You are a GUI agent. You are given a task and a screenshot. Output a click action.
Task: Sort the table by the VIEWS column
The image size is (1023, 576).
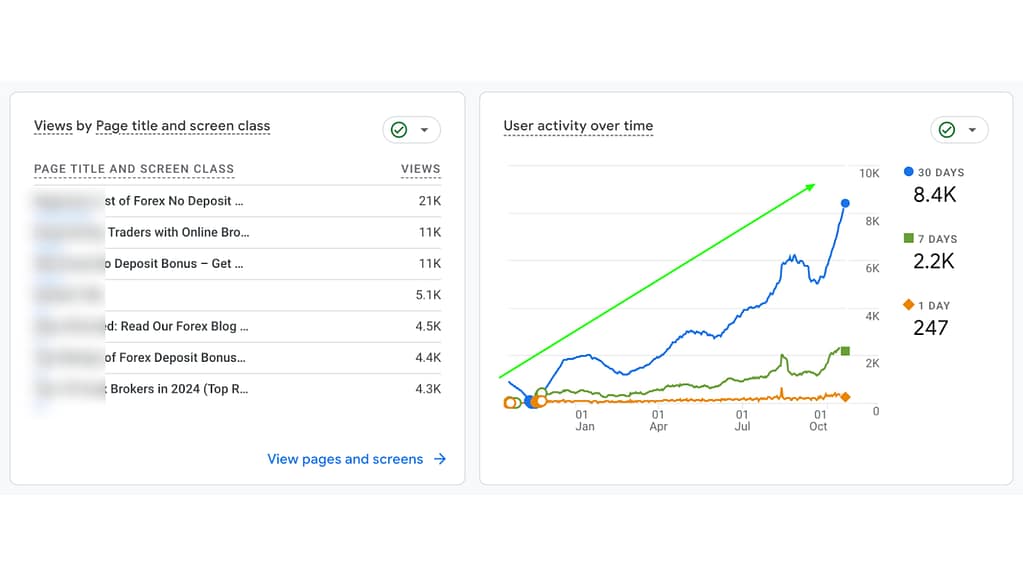click(x=420, y=169)
